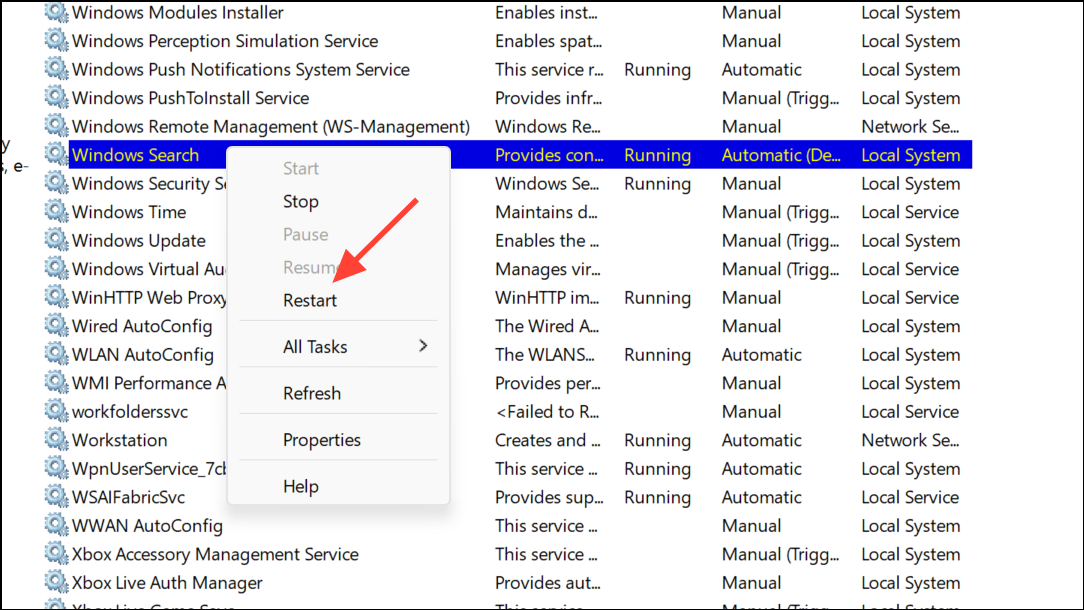The image size is (1084, 610).
Task: Click gear icon of Workstation service
Action: click(57, 439)
